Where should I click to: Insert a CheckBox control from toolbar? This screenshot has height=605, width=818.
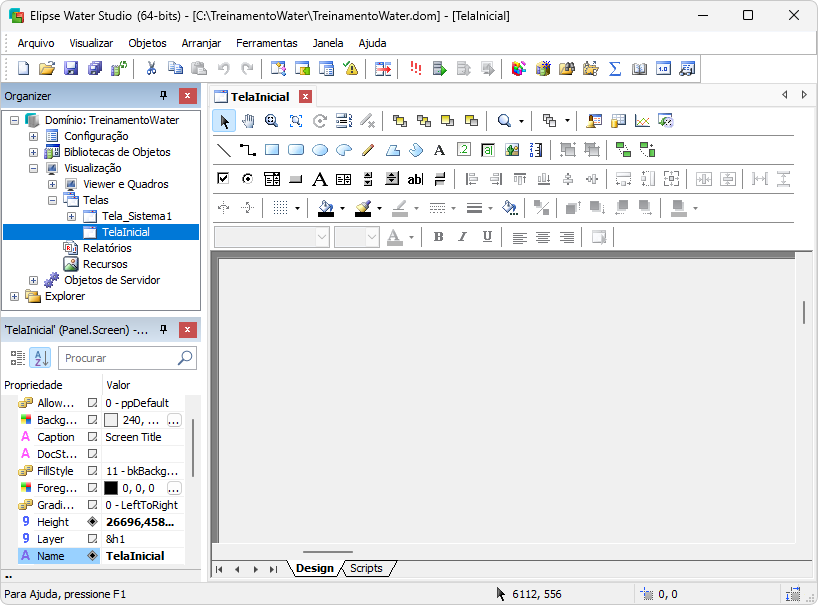click(223, 179)
